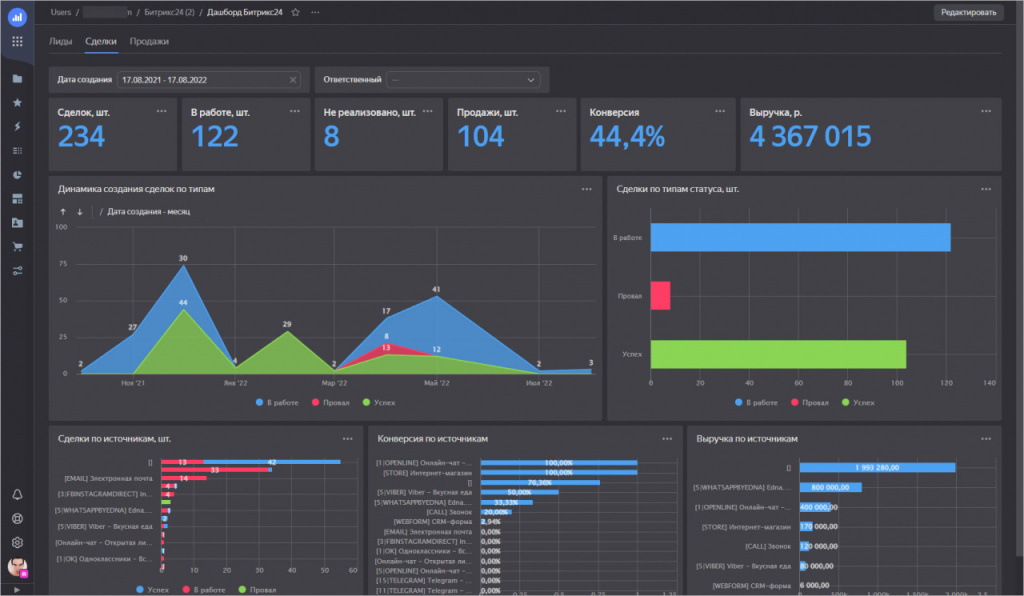
Task: Open menu of Конверсия по источникам chart
Action: (667, 439)
